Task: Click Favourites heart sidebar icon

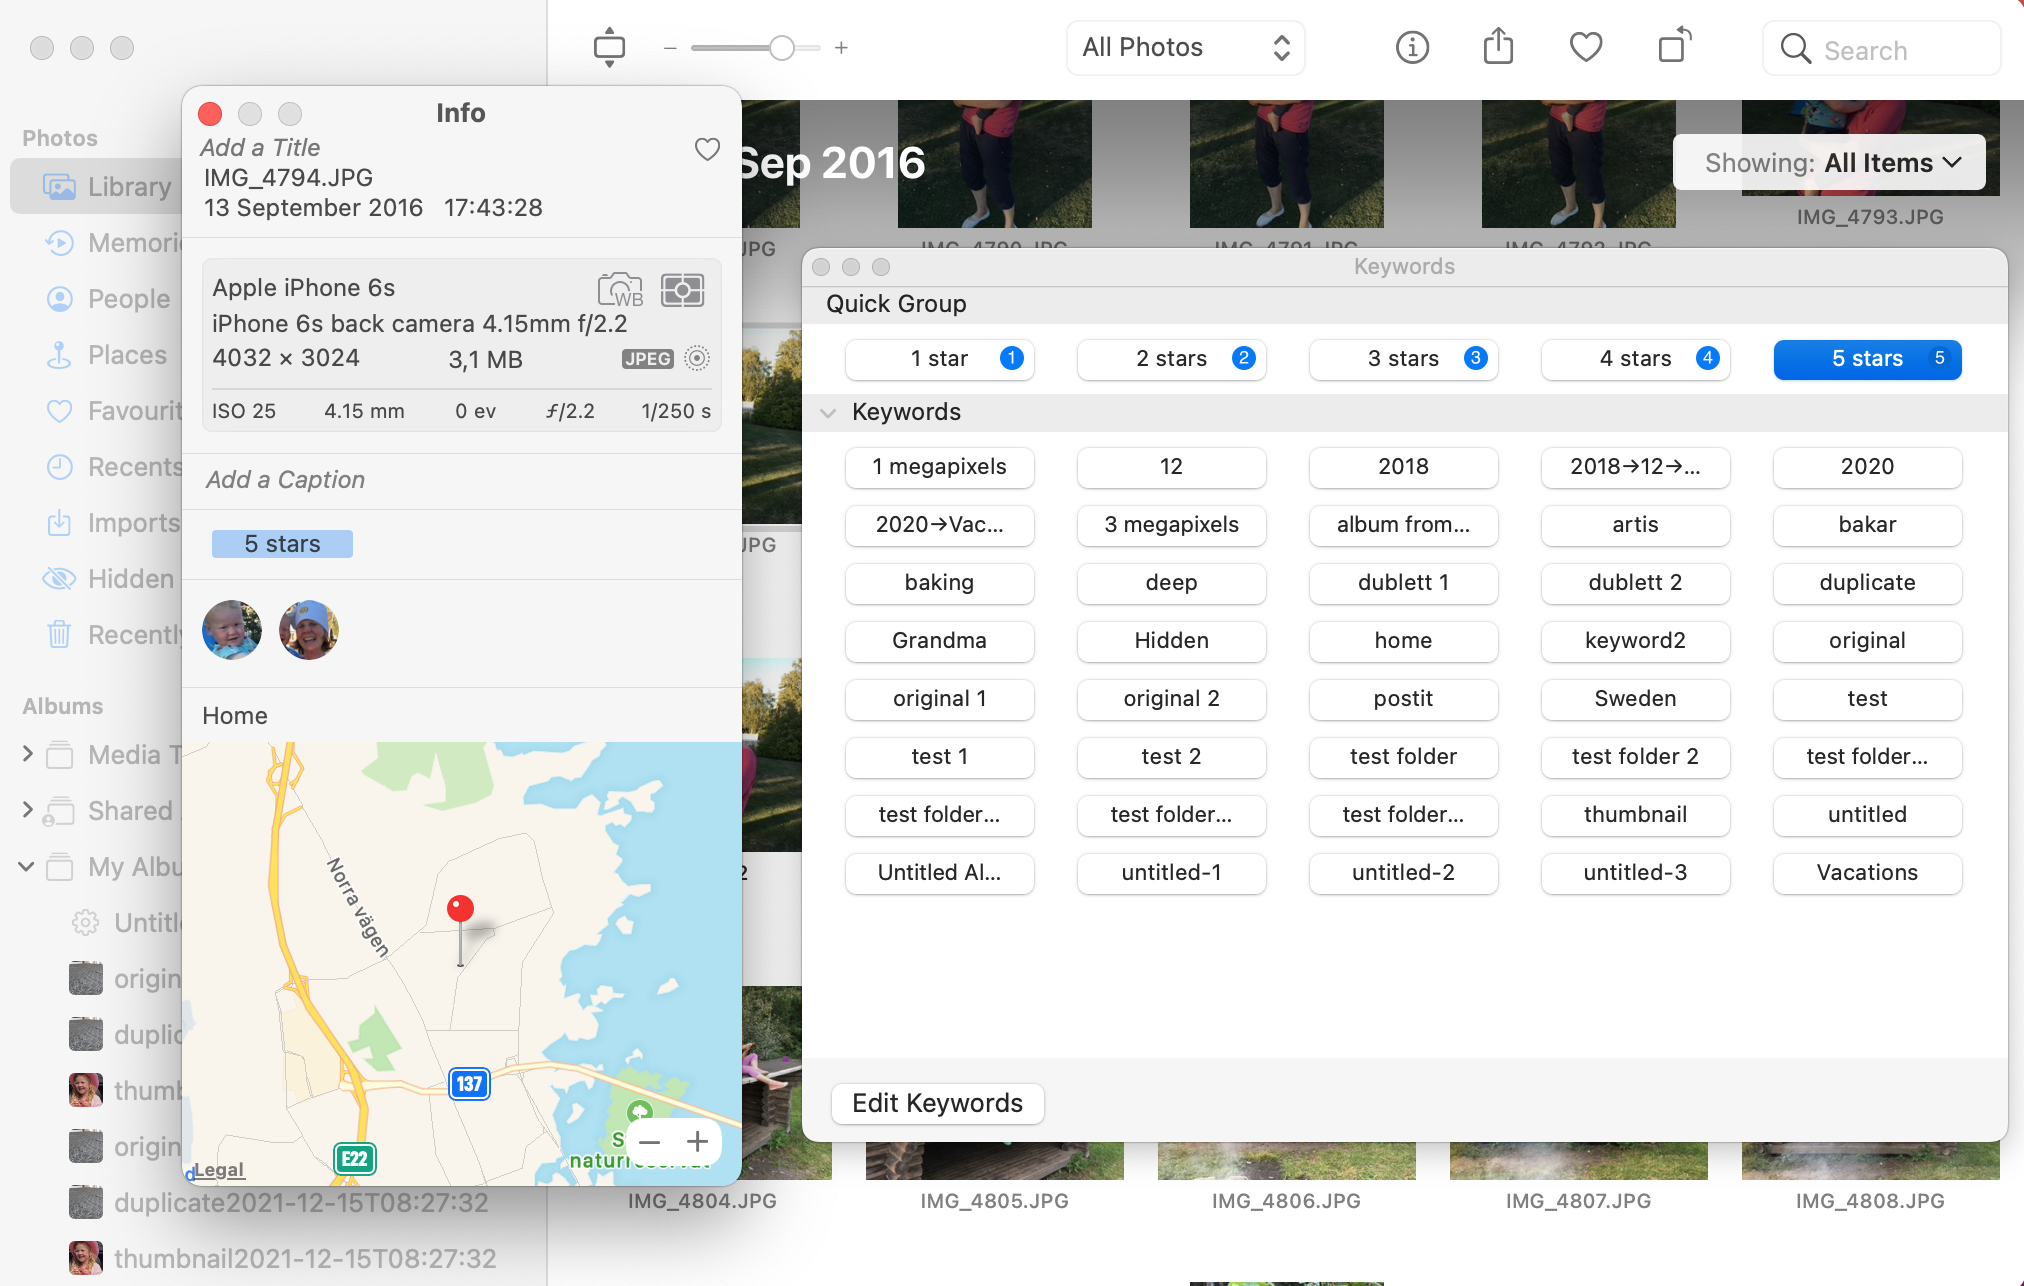Action: [x=59, y=410]
